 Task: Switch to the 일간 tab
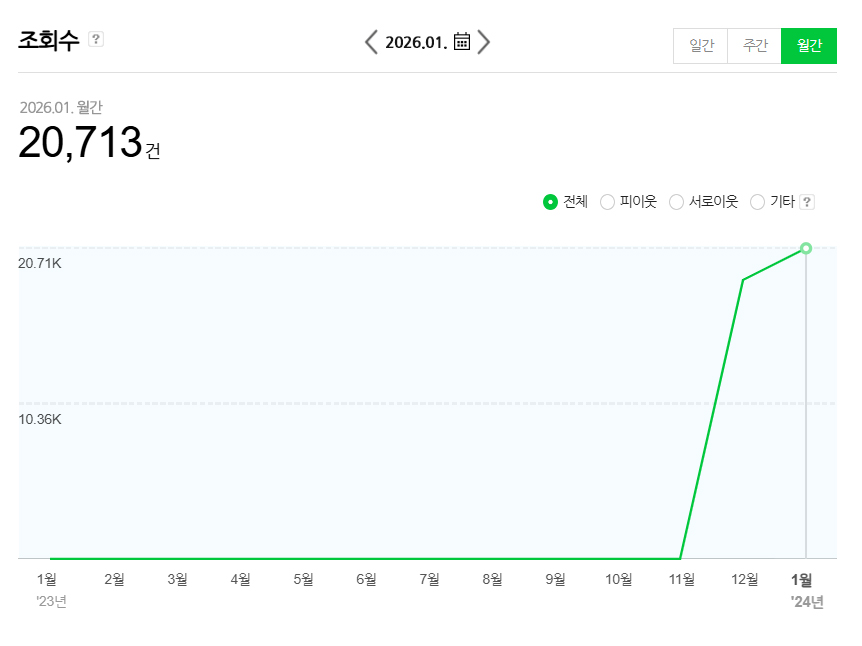[x=701, y=46]
